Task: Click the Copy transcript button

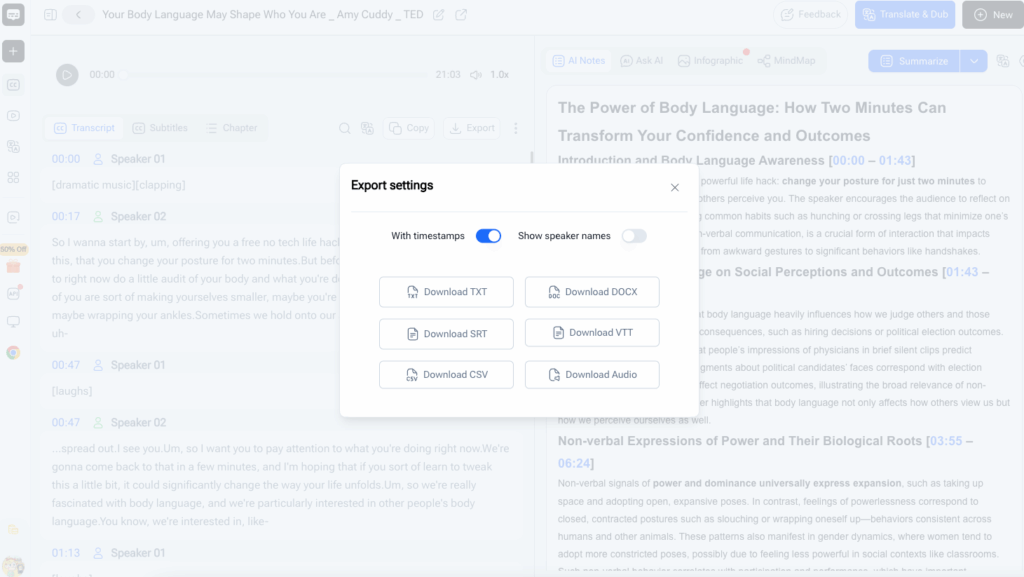Action: coord(409,128)
